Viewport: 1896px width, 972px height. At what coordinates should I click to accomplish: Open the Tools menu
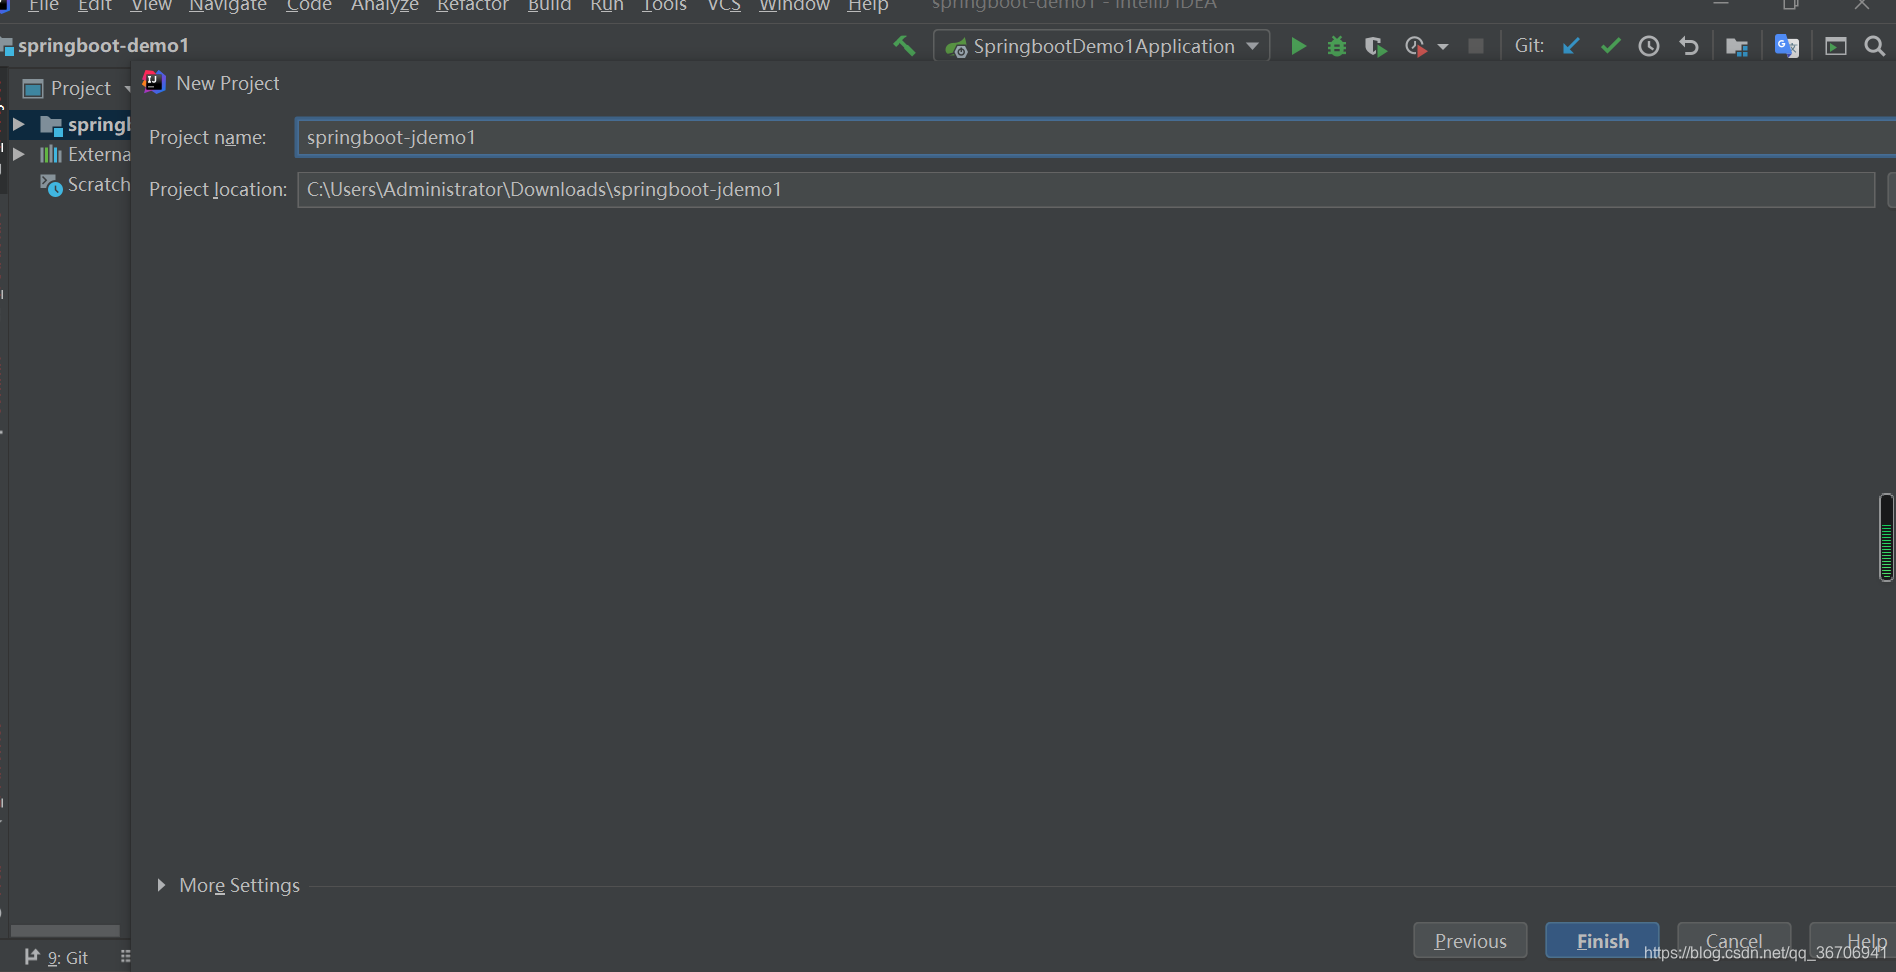point(664,6)
